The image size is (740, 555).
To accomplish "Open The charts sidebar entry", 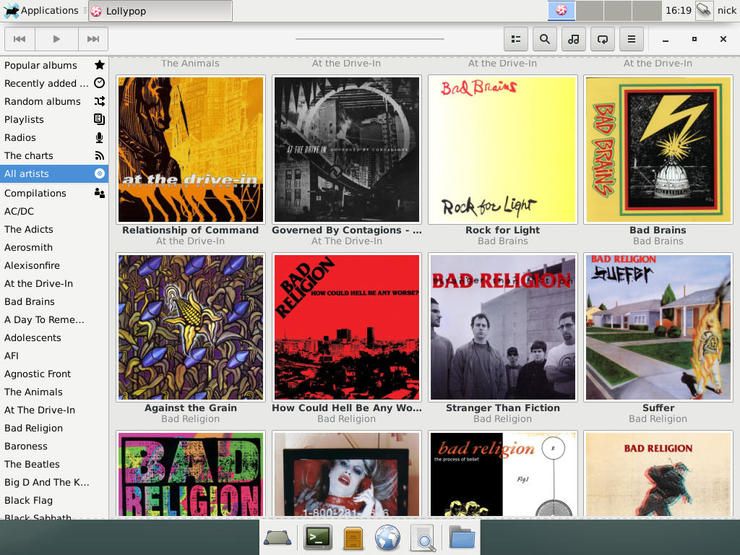I will tap(54, 155).
